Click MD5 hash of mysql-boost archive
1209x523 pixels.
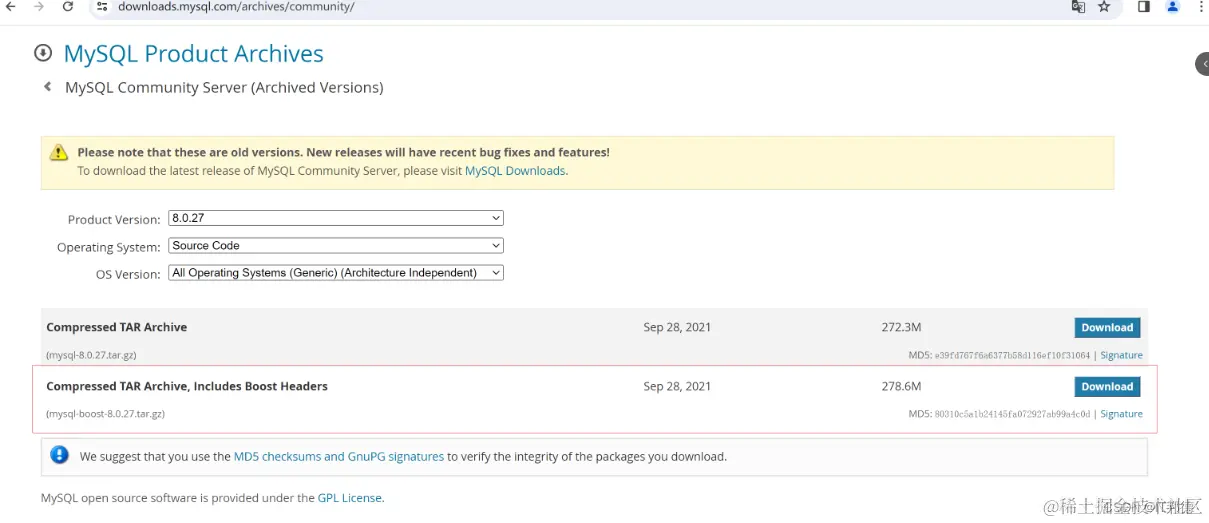click(x=1012, y=414)
